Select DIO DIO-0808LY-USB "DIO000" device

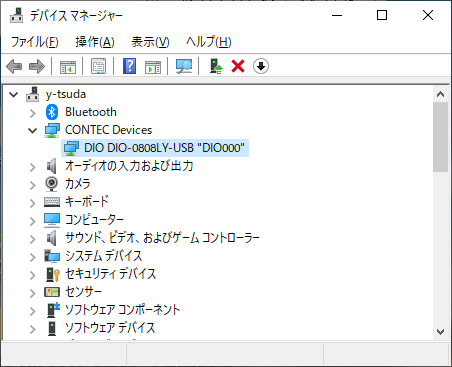[x=164, y=148]
